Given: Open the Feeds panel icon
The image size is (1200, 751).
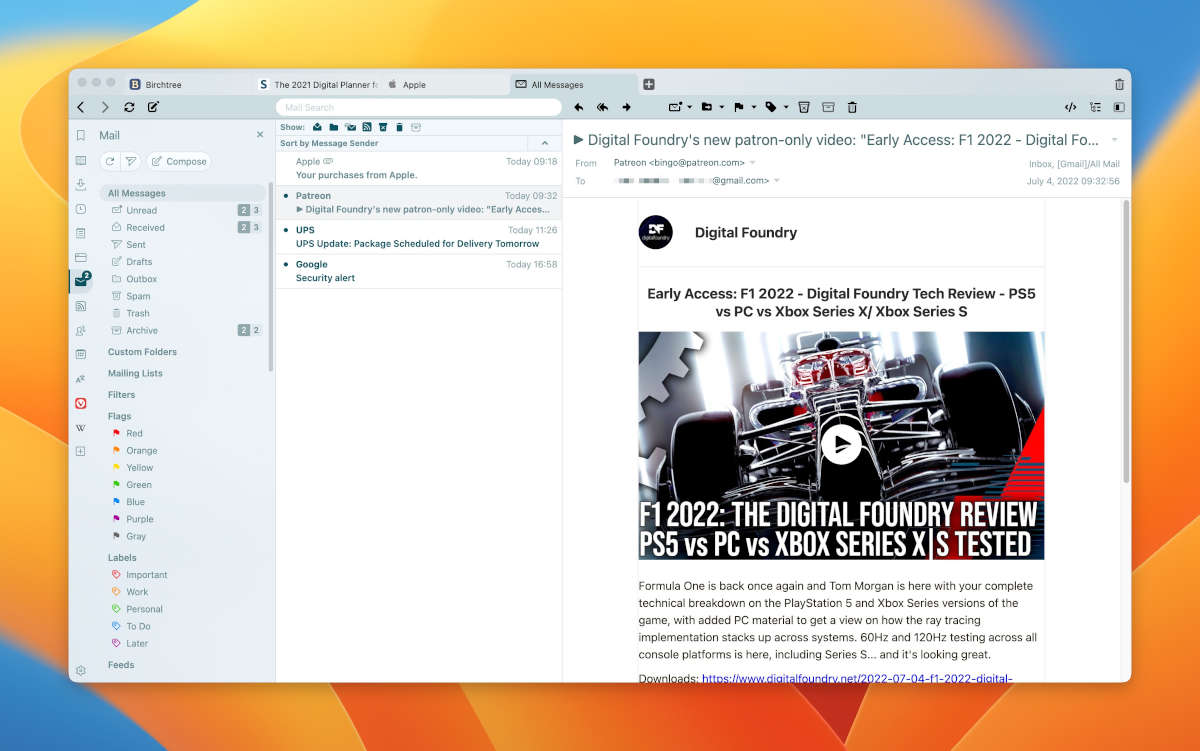Looking at the screenshot, I should click(81, 306).
